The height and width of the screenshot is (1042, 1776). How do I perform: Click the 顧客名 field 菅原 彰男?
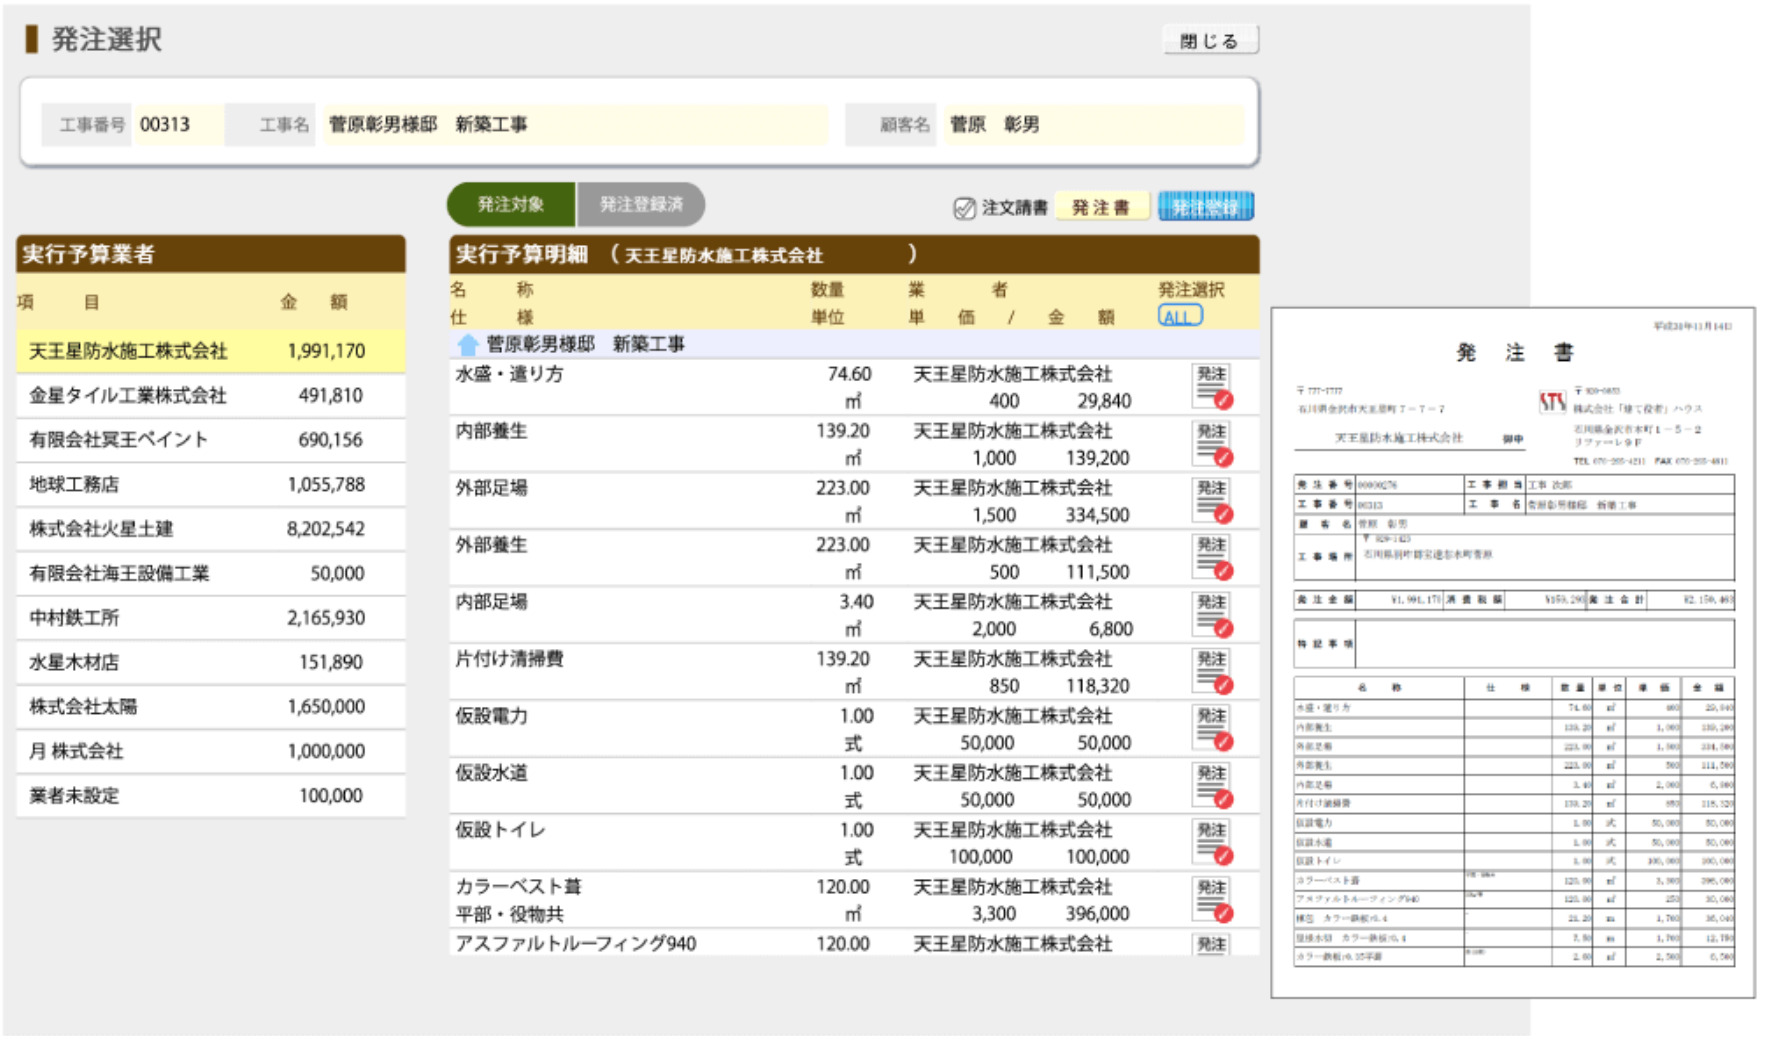tap(1093, 125)
